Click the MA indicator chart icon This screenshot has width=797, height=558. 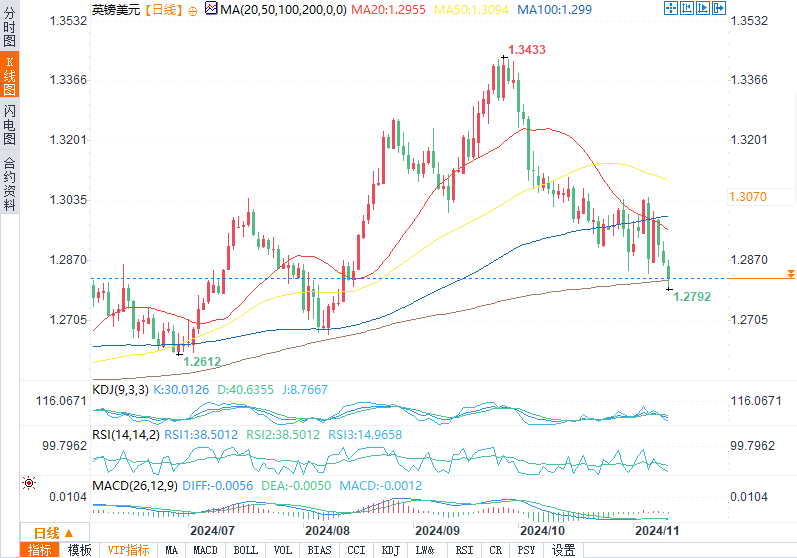point(210,9)
